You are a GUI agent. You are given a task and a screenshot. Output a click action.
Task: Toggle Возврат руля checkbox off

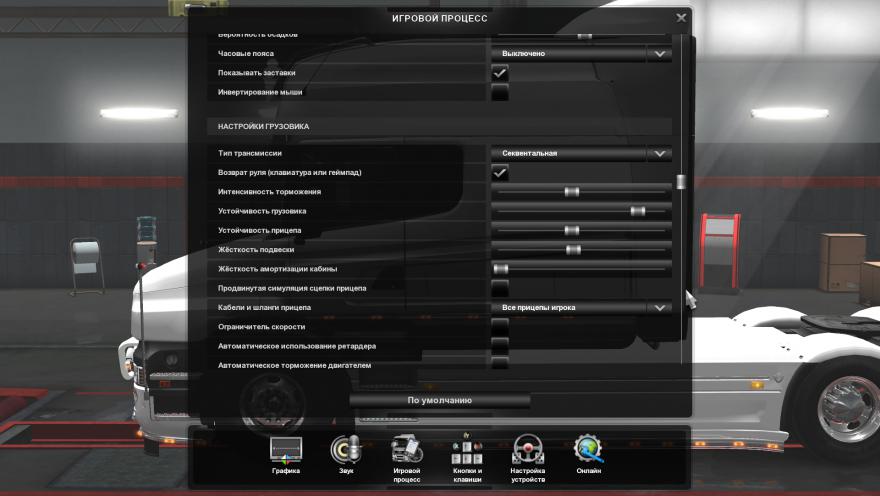click(499, 172)
